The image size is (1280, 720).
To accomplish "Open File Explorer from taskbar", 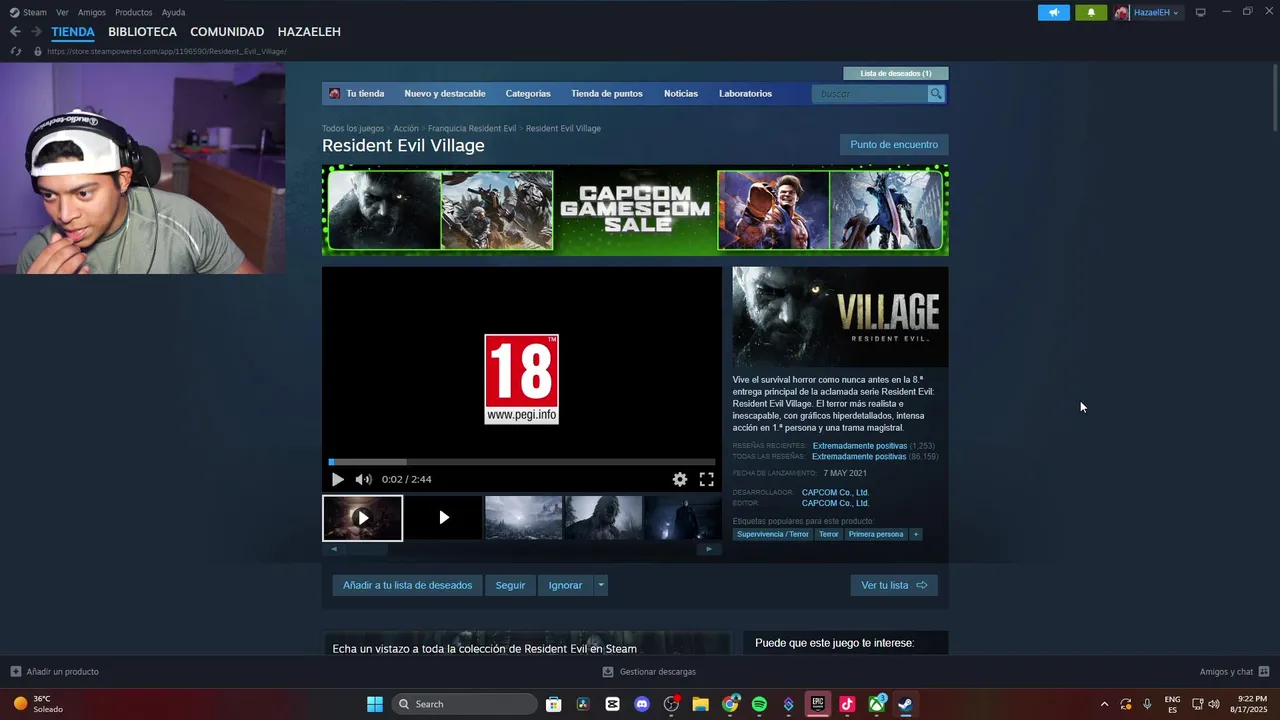I will pyautogui.click(x=700, y=704).
